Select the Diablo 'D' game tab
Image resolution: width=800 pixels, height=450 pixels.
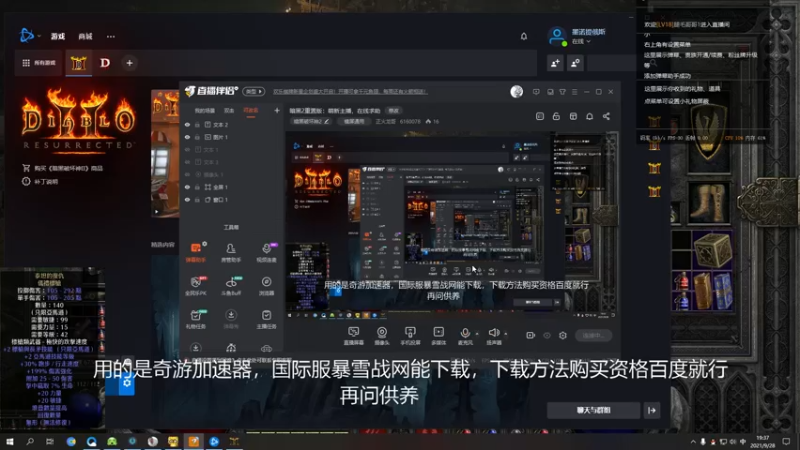[x=105, y=63]
